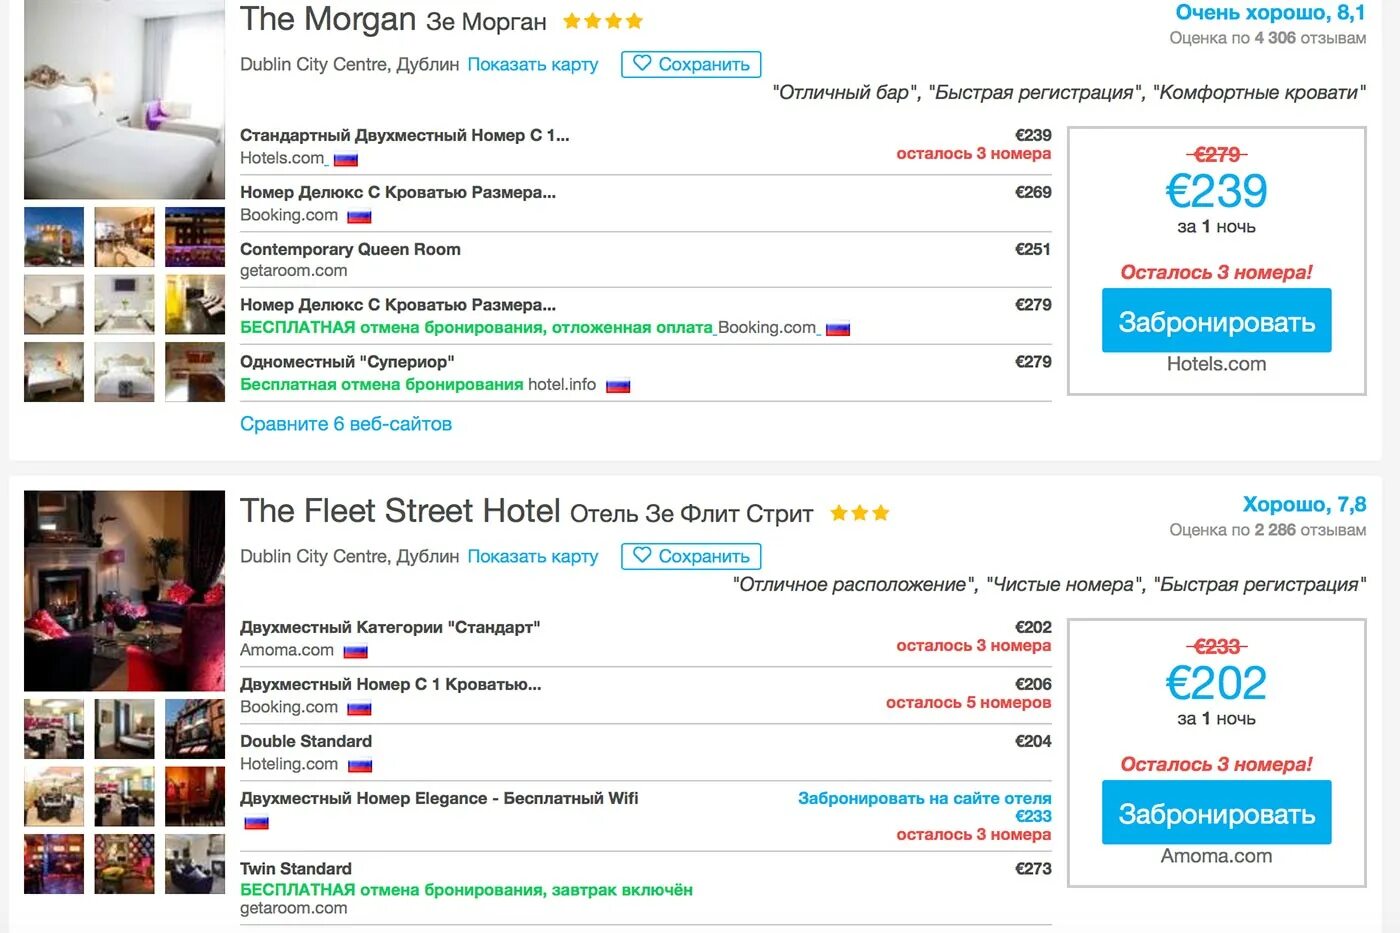The image size is (1400, 933).
Task: Click the heart icon for The Morgan
Action: click(x=642, y=63)
